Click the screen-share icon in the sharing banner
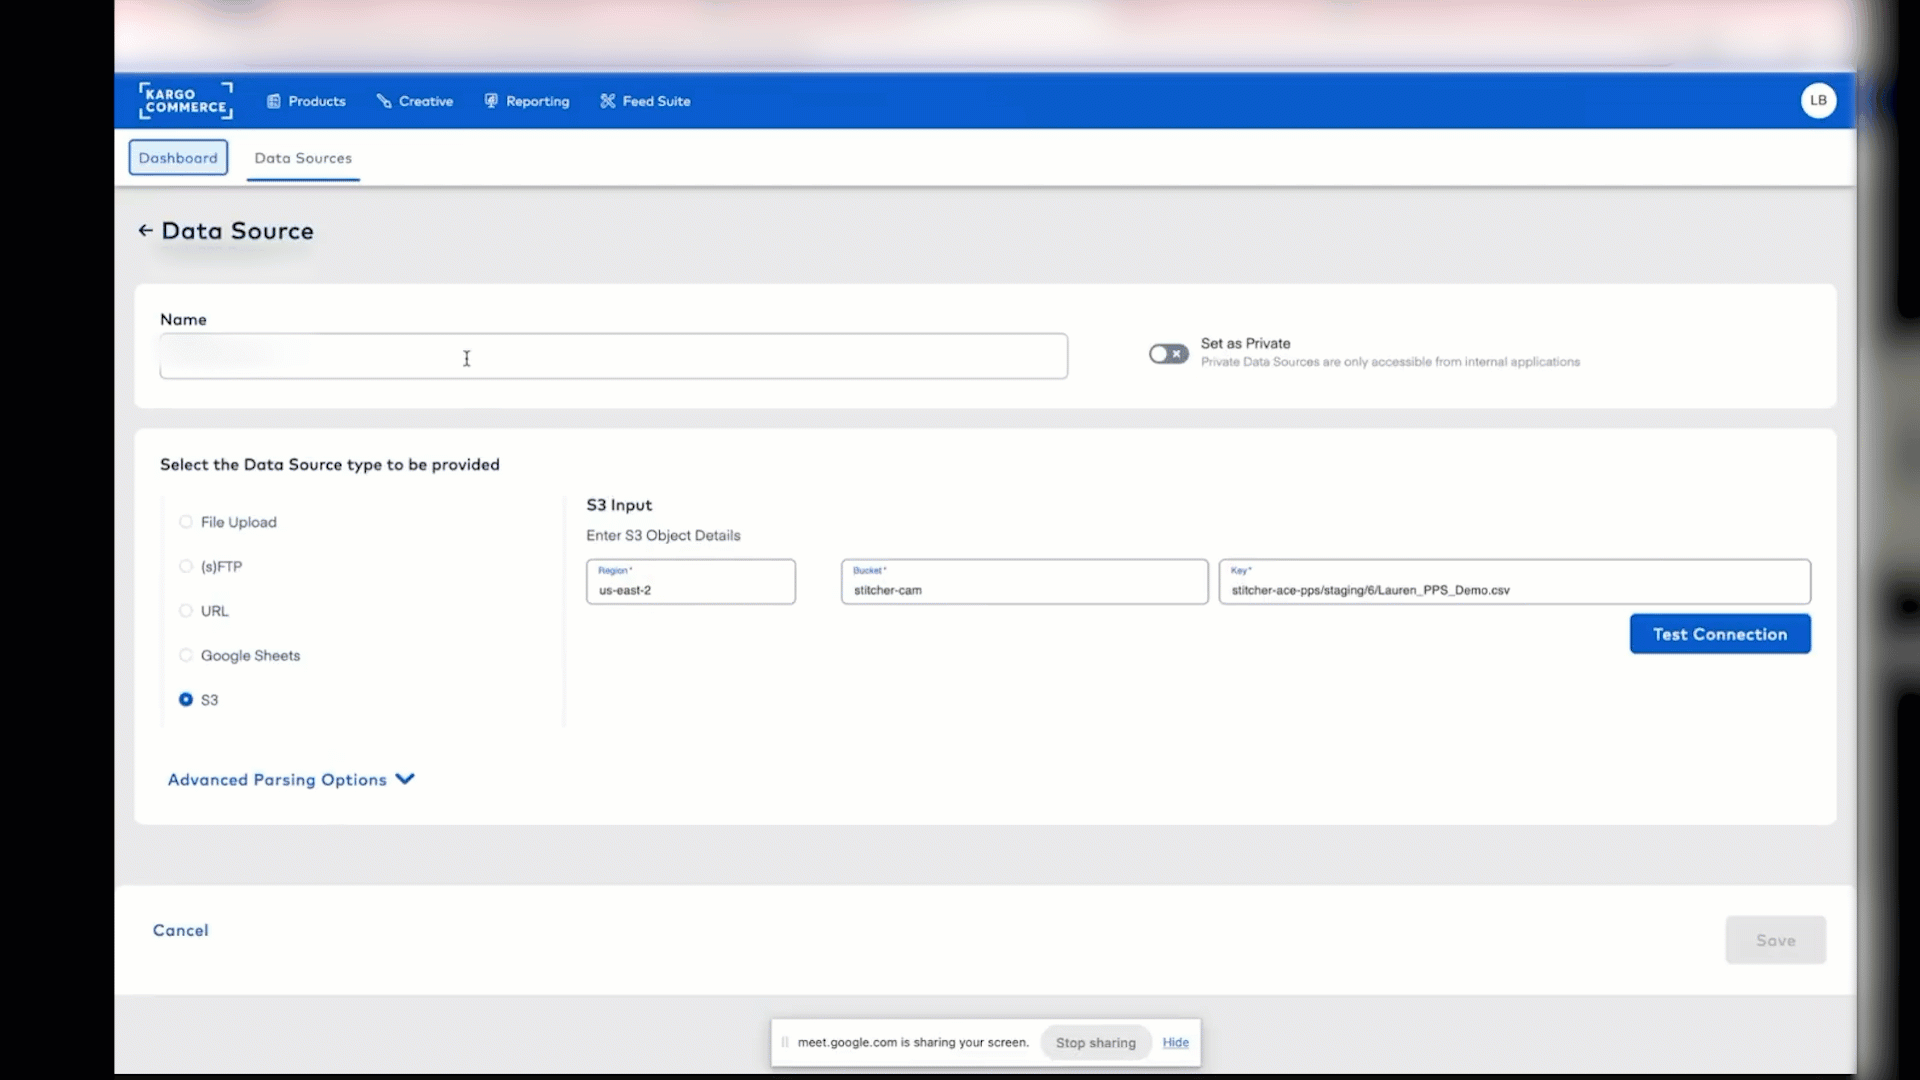 (785, 1042)
